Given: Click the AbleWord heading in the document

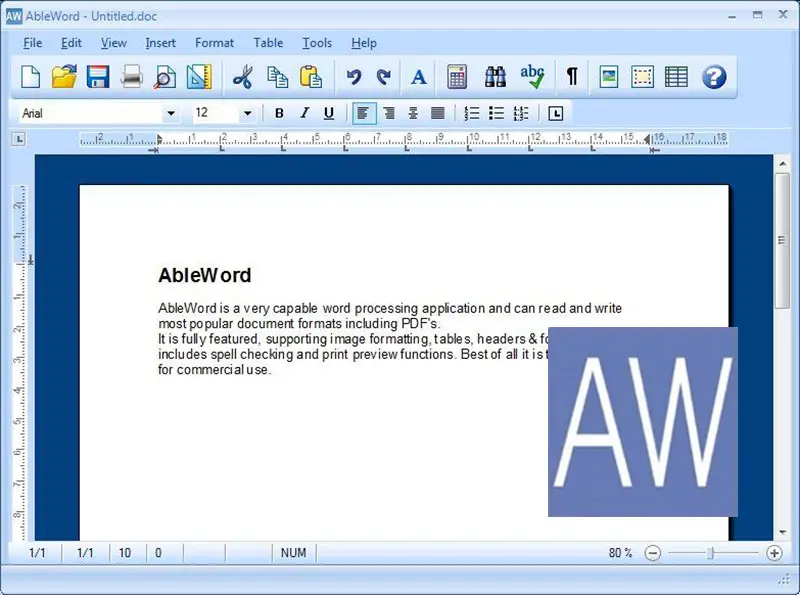Looking at the screenshot, I should pyautogui.click(x=205, y=276).
